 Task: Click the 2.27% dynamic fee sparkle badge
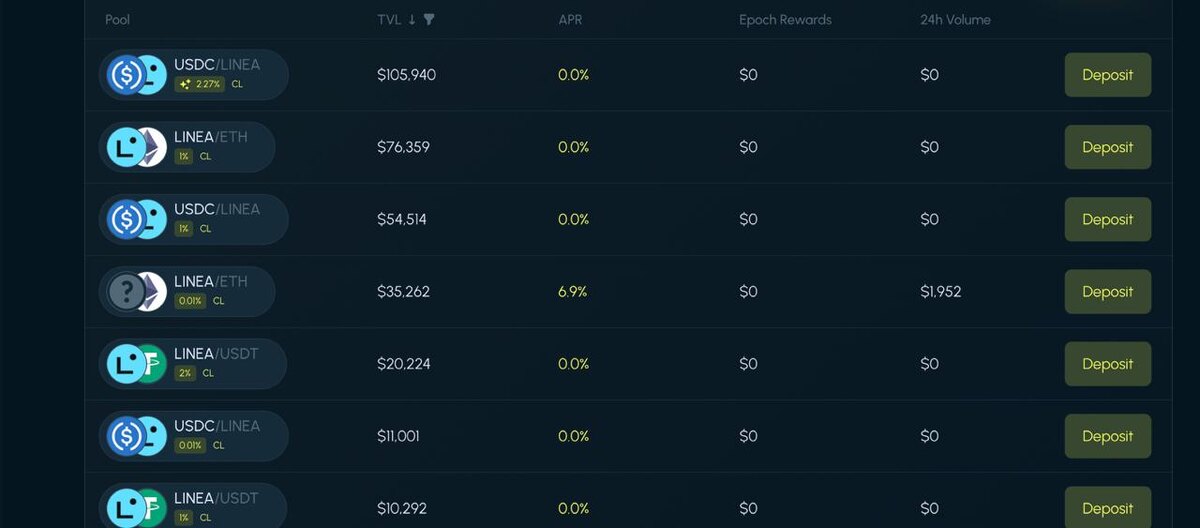coord(199,85)
